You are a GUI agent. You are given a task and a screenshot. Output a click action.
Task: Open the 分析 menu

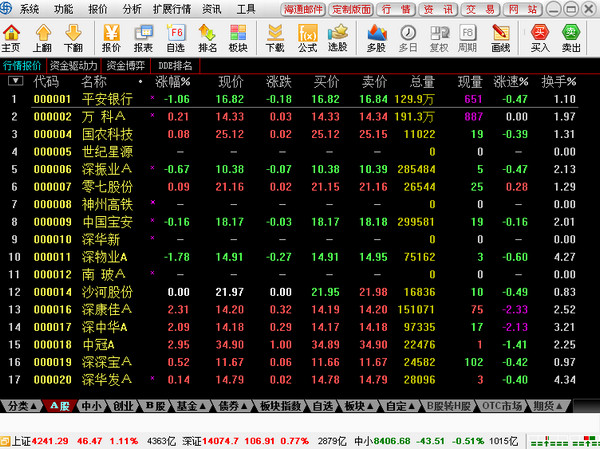click(132, 9)
